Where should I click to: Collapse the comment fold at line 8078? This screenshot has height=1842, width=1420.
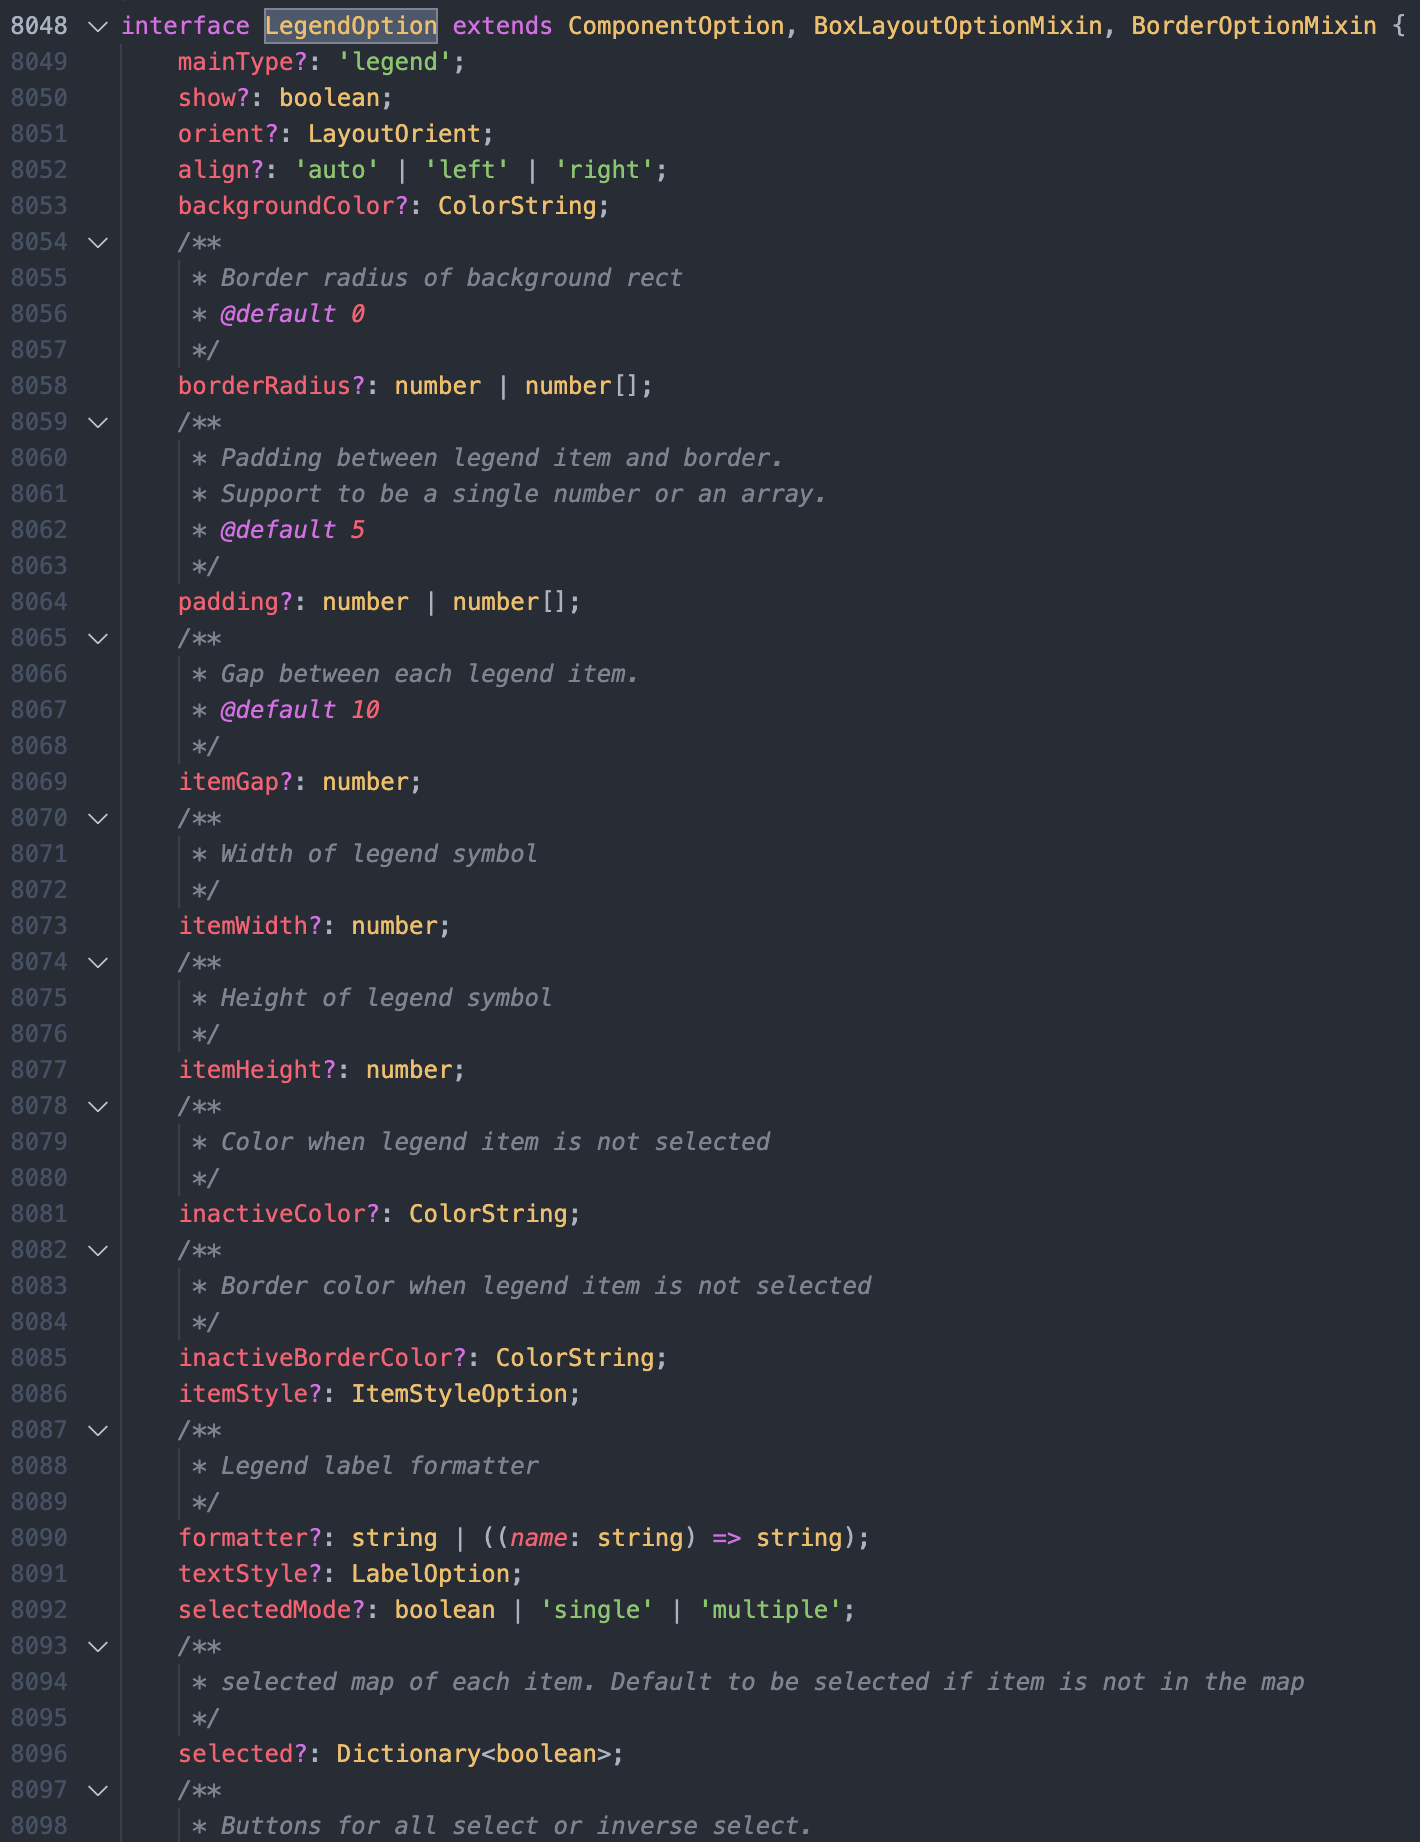pos(98,1106)
